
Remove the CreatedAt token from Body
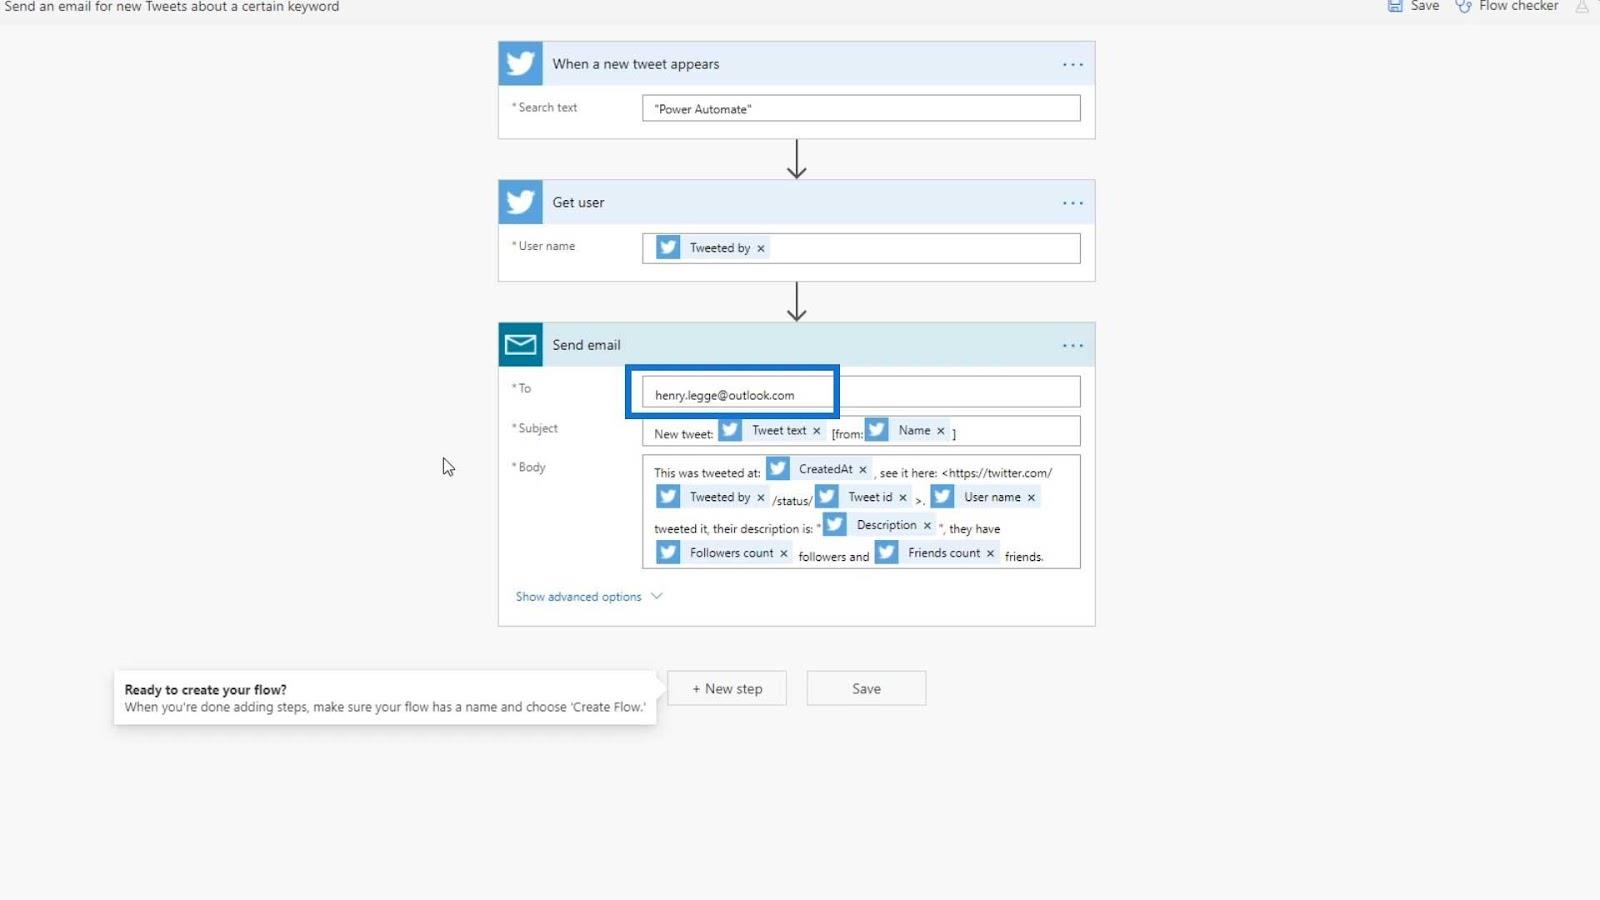pos(863,470)
